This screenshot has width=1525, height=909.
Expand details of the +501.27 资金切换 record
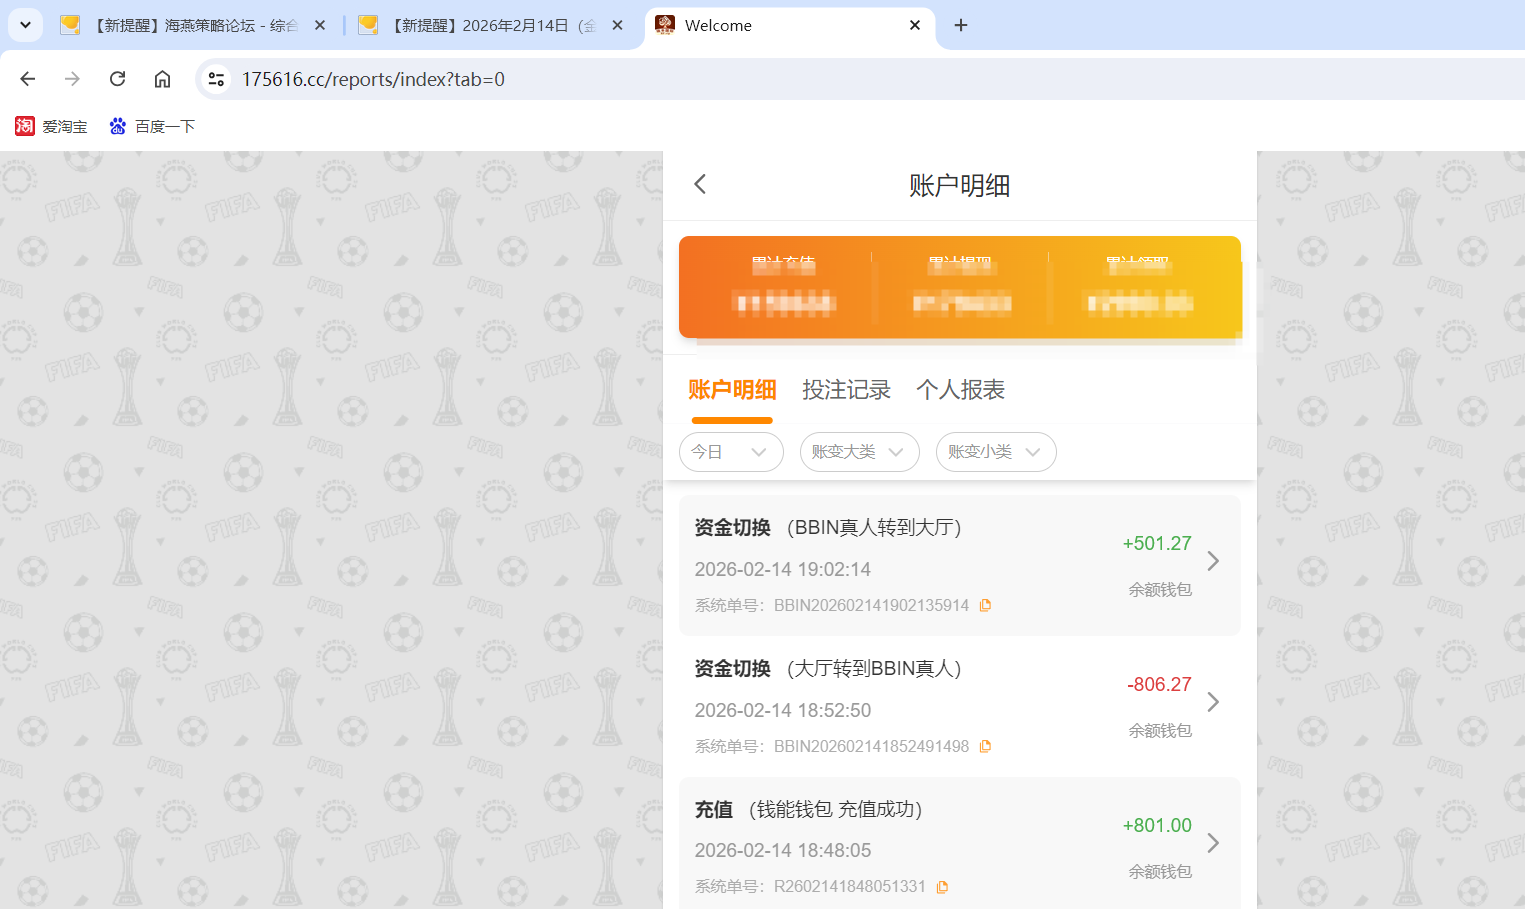(1213, 561)
